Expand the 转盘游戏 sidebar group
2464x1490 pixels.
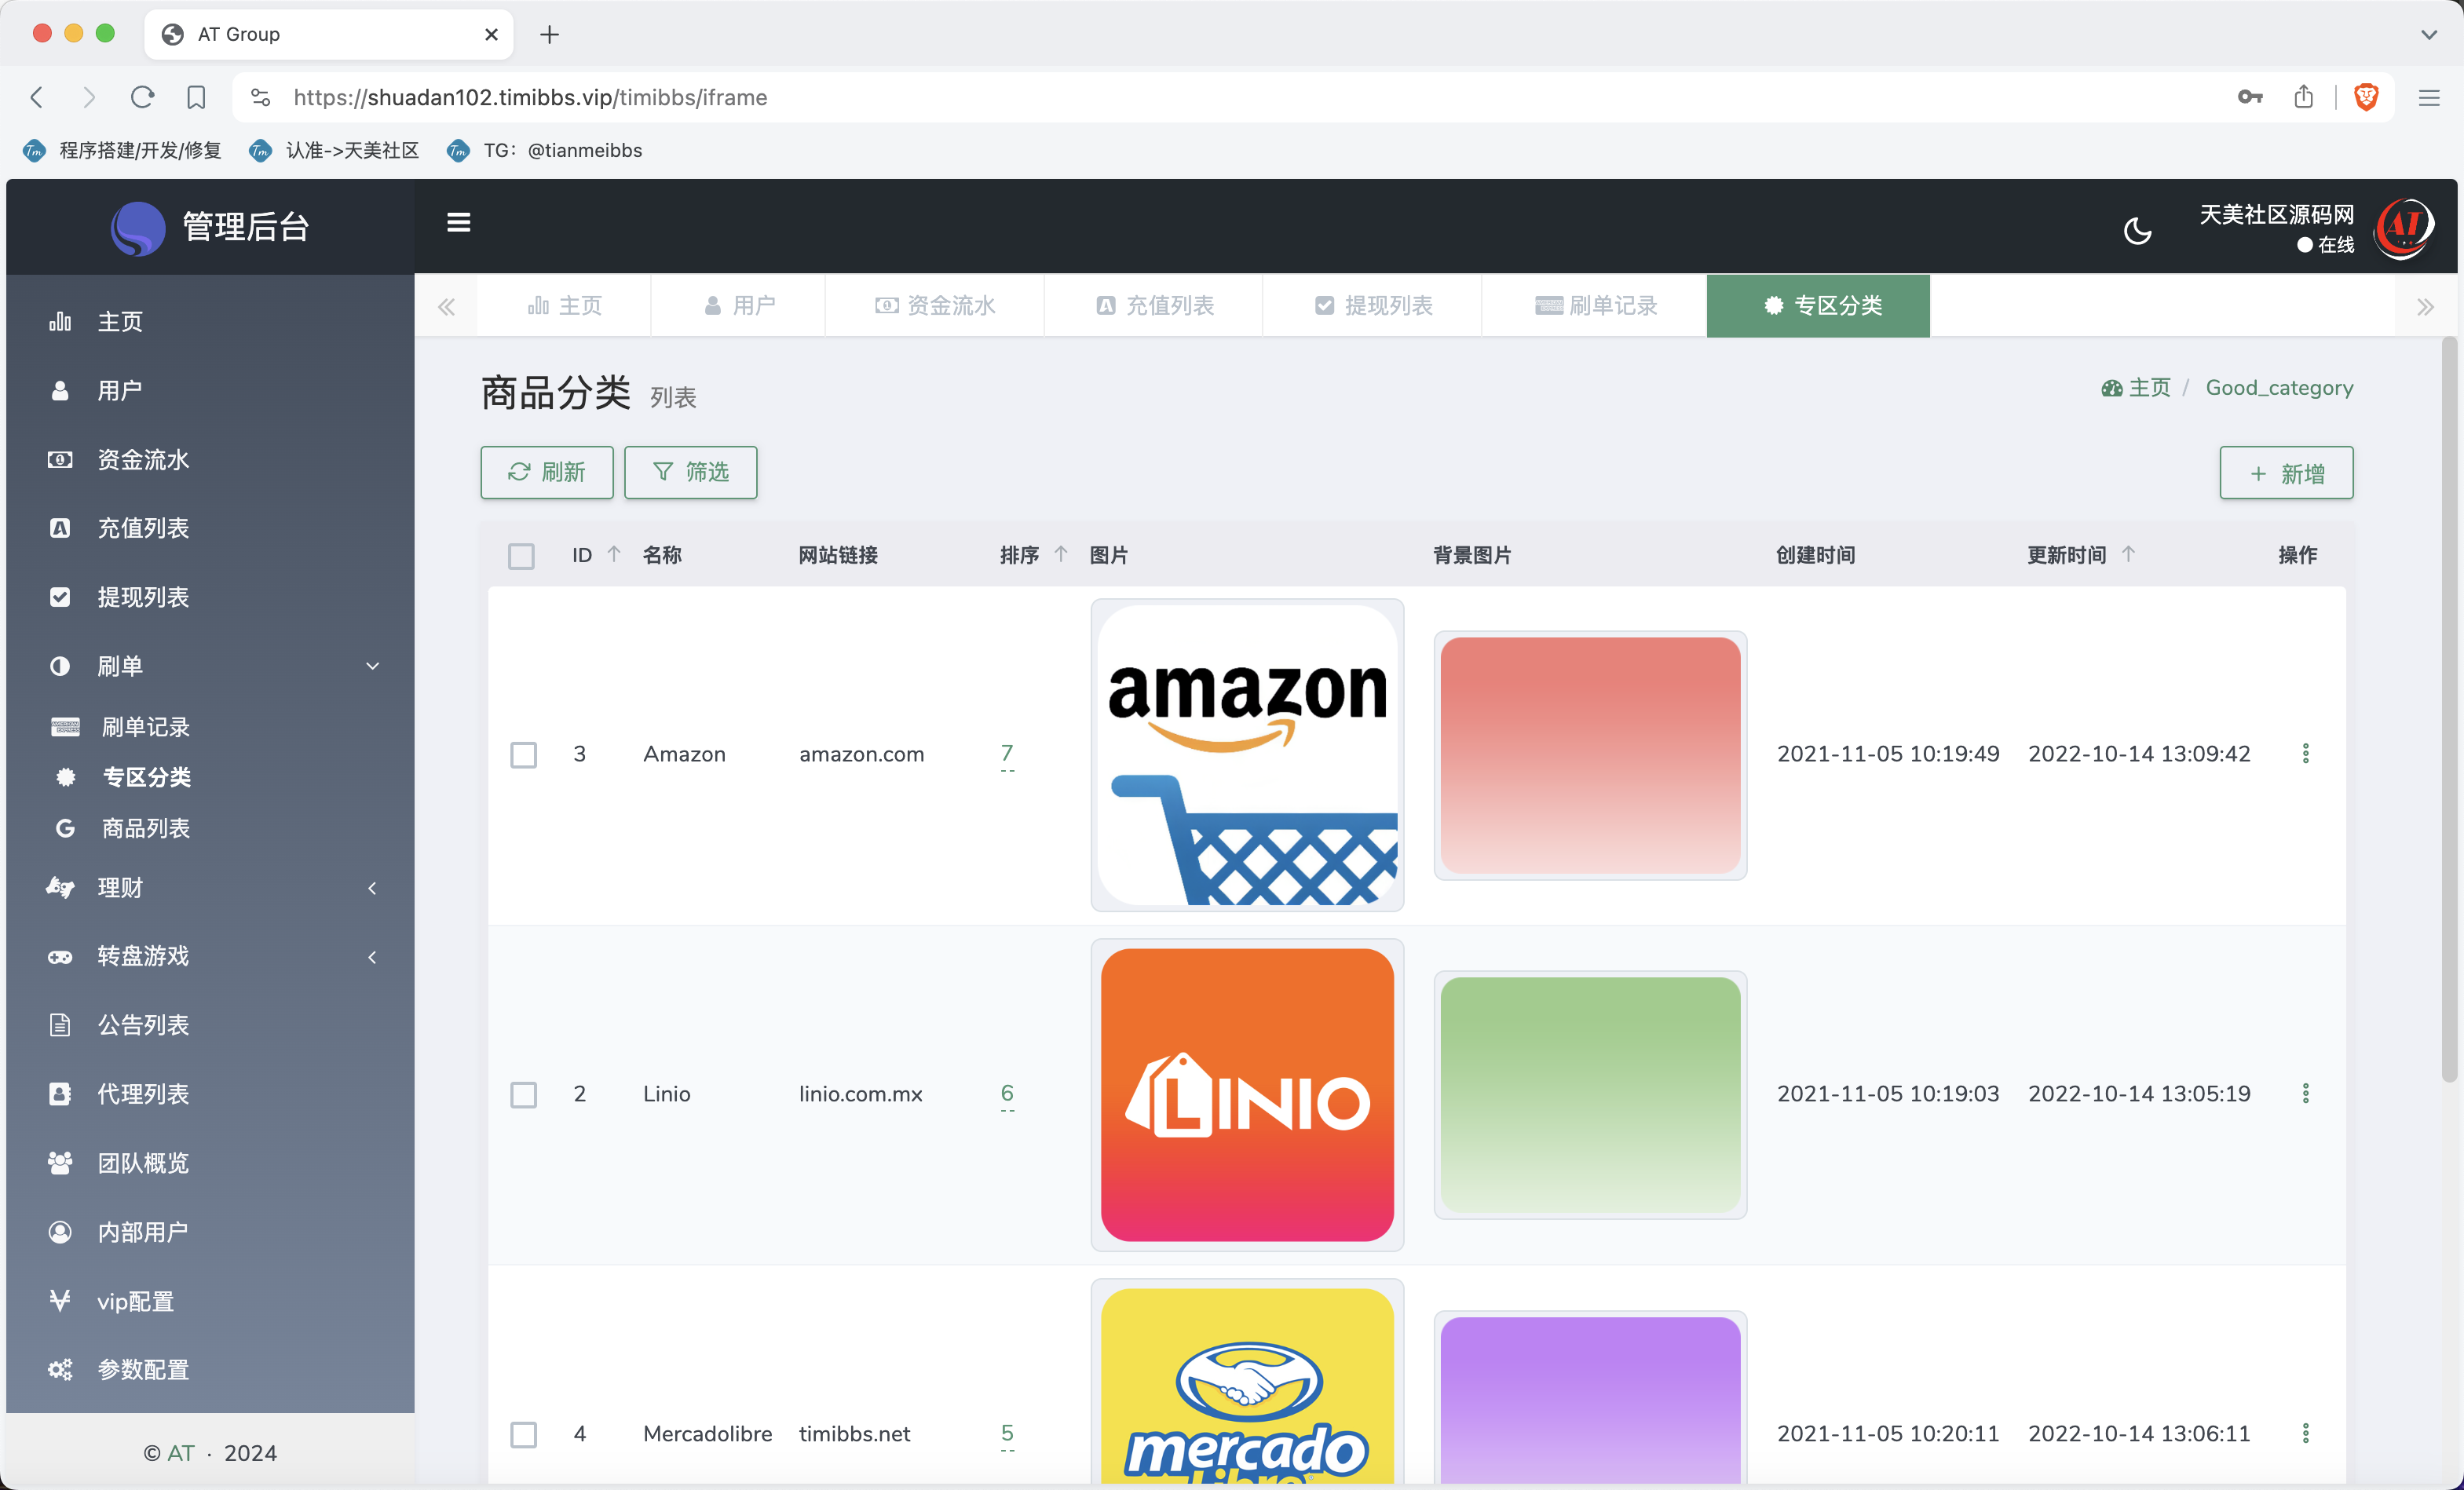tap(210, 956)
